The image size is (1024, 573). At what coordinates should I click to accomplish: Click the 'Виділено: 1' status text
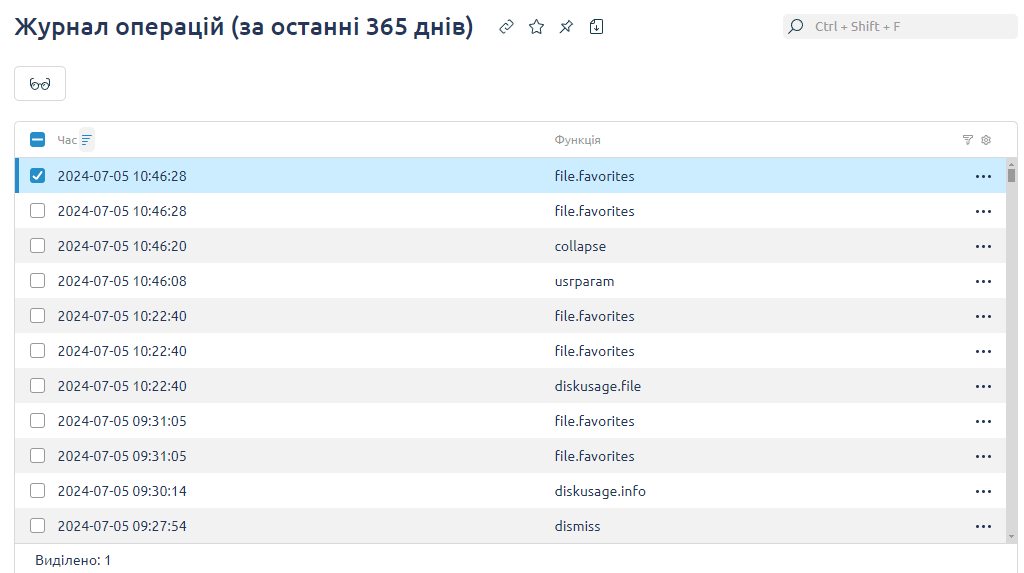point(73,560)
